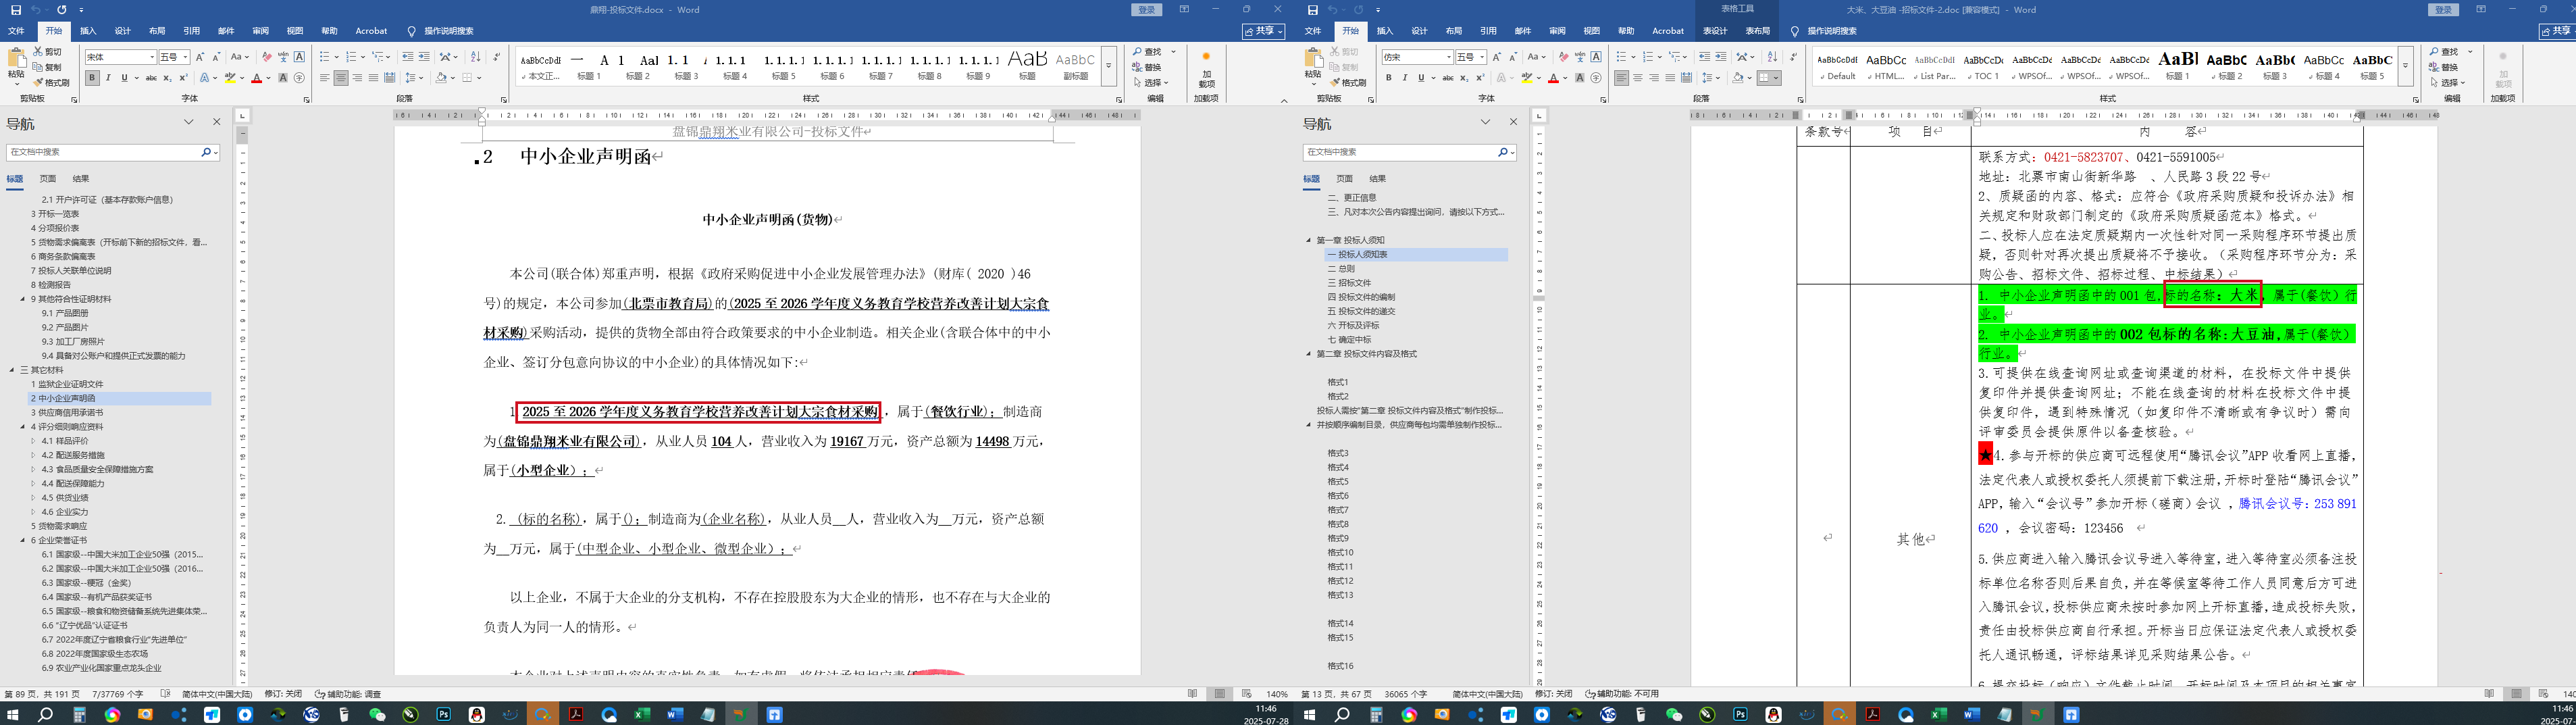2576x725 pixels.
Task: Click the save icon in right window title bar
Action: click(1312, 10)
